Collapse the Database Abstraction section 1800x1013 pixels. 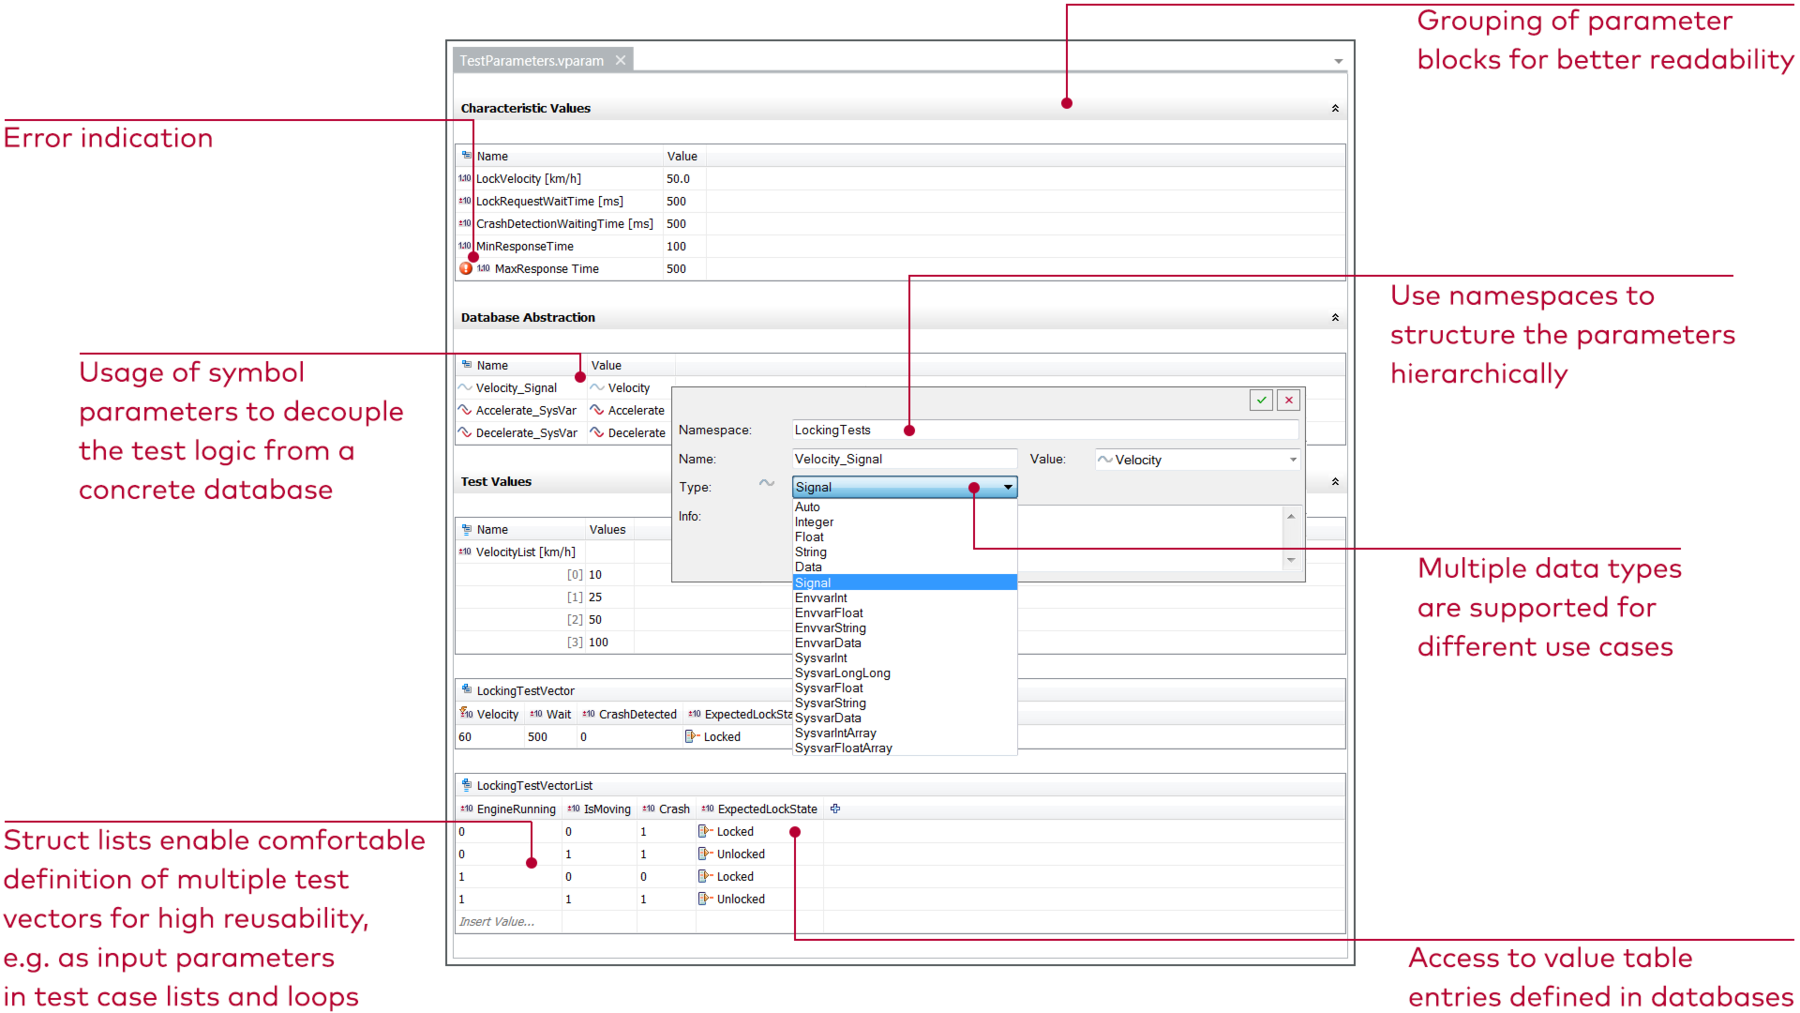[x=1335, y=317]
